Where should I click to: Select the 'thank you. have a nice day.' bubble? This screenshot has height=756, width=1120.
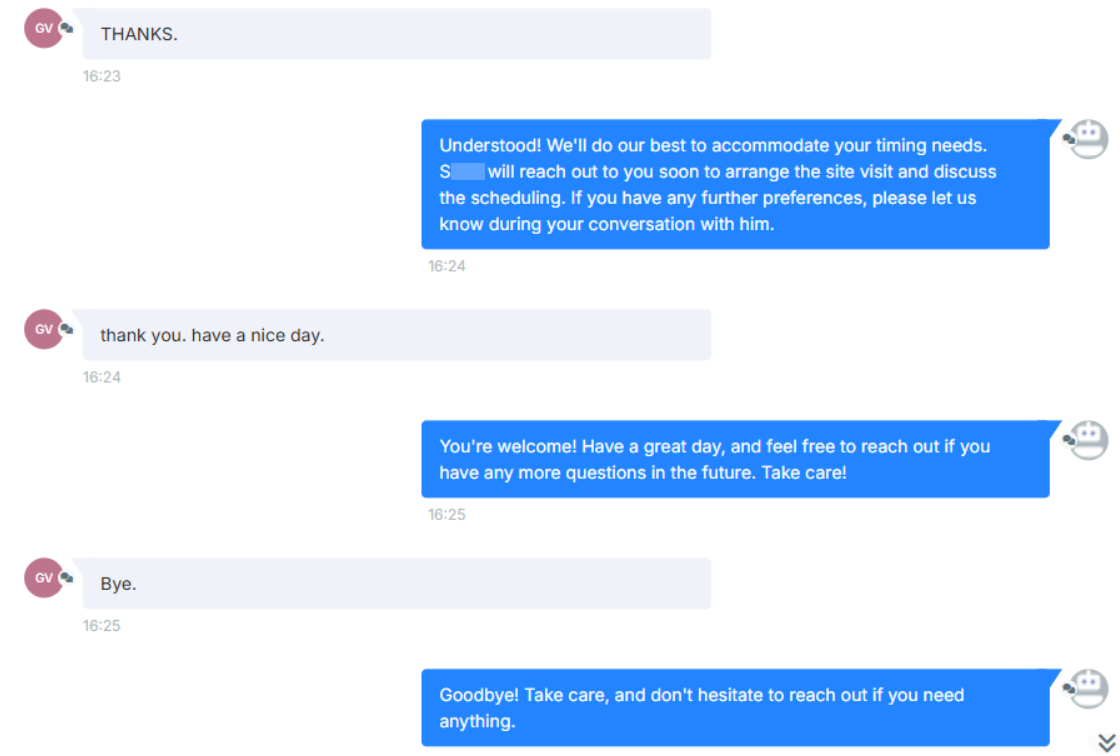tap(396, 335)
